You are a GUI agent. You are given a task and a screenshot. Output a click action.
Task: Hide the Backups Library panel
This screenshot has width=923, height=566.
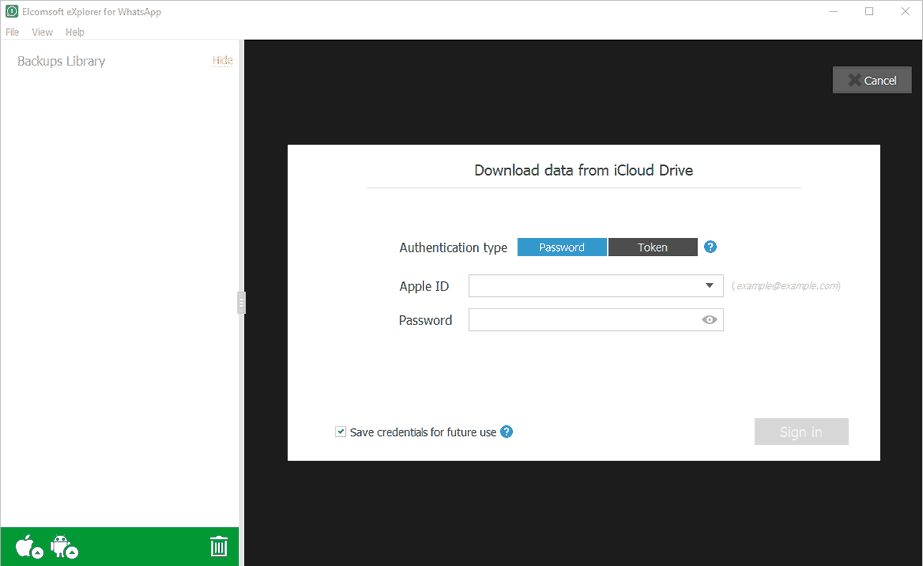pyautogui.click(x=222, y=61)
